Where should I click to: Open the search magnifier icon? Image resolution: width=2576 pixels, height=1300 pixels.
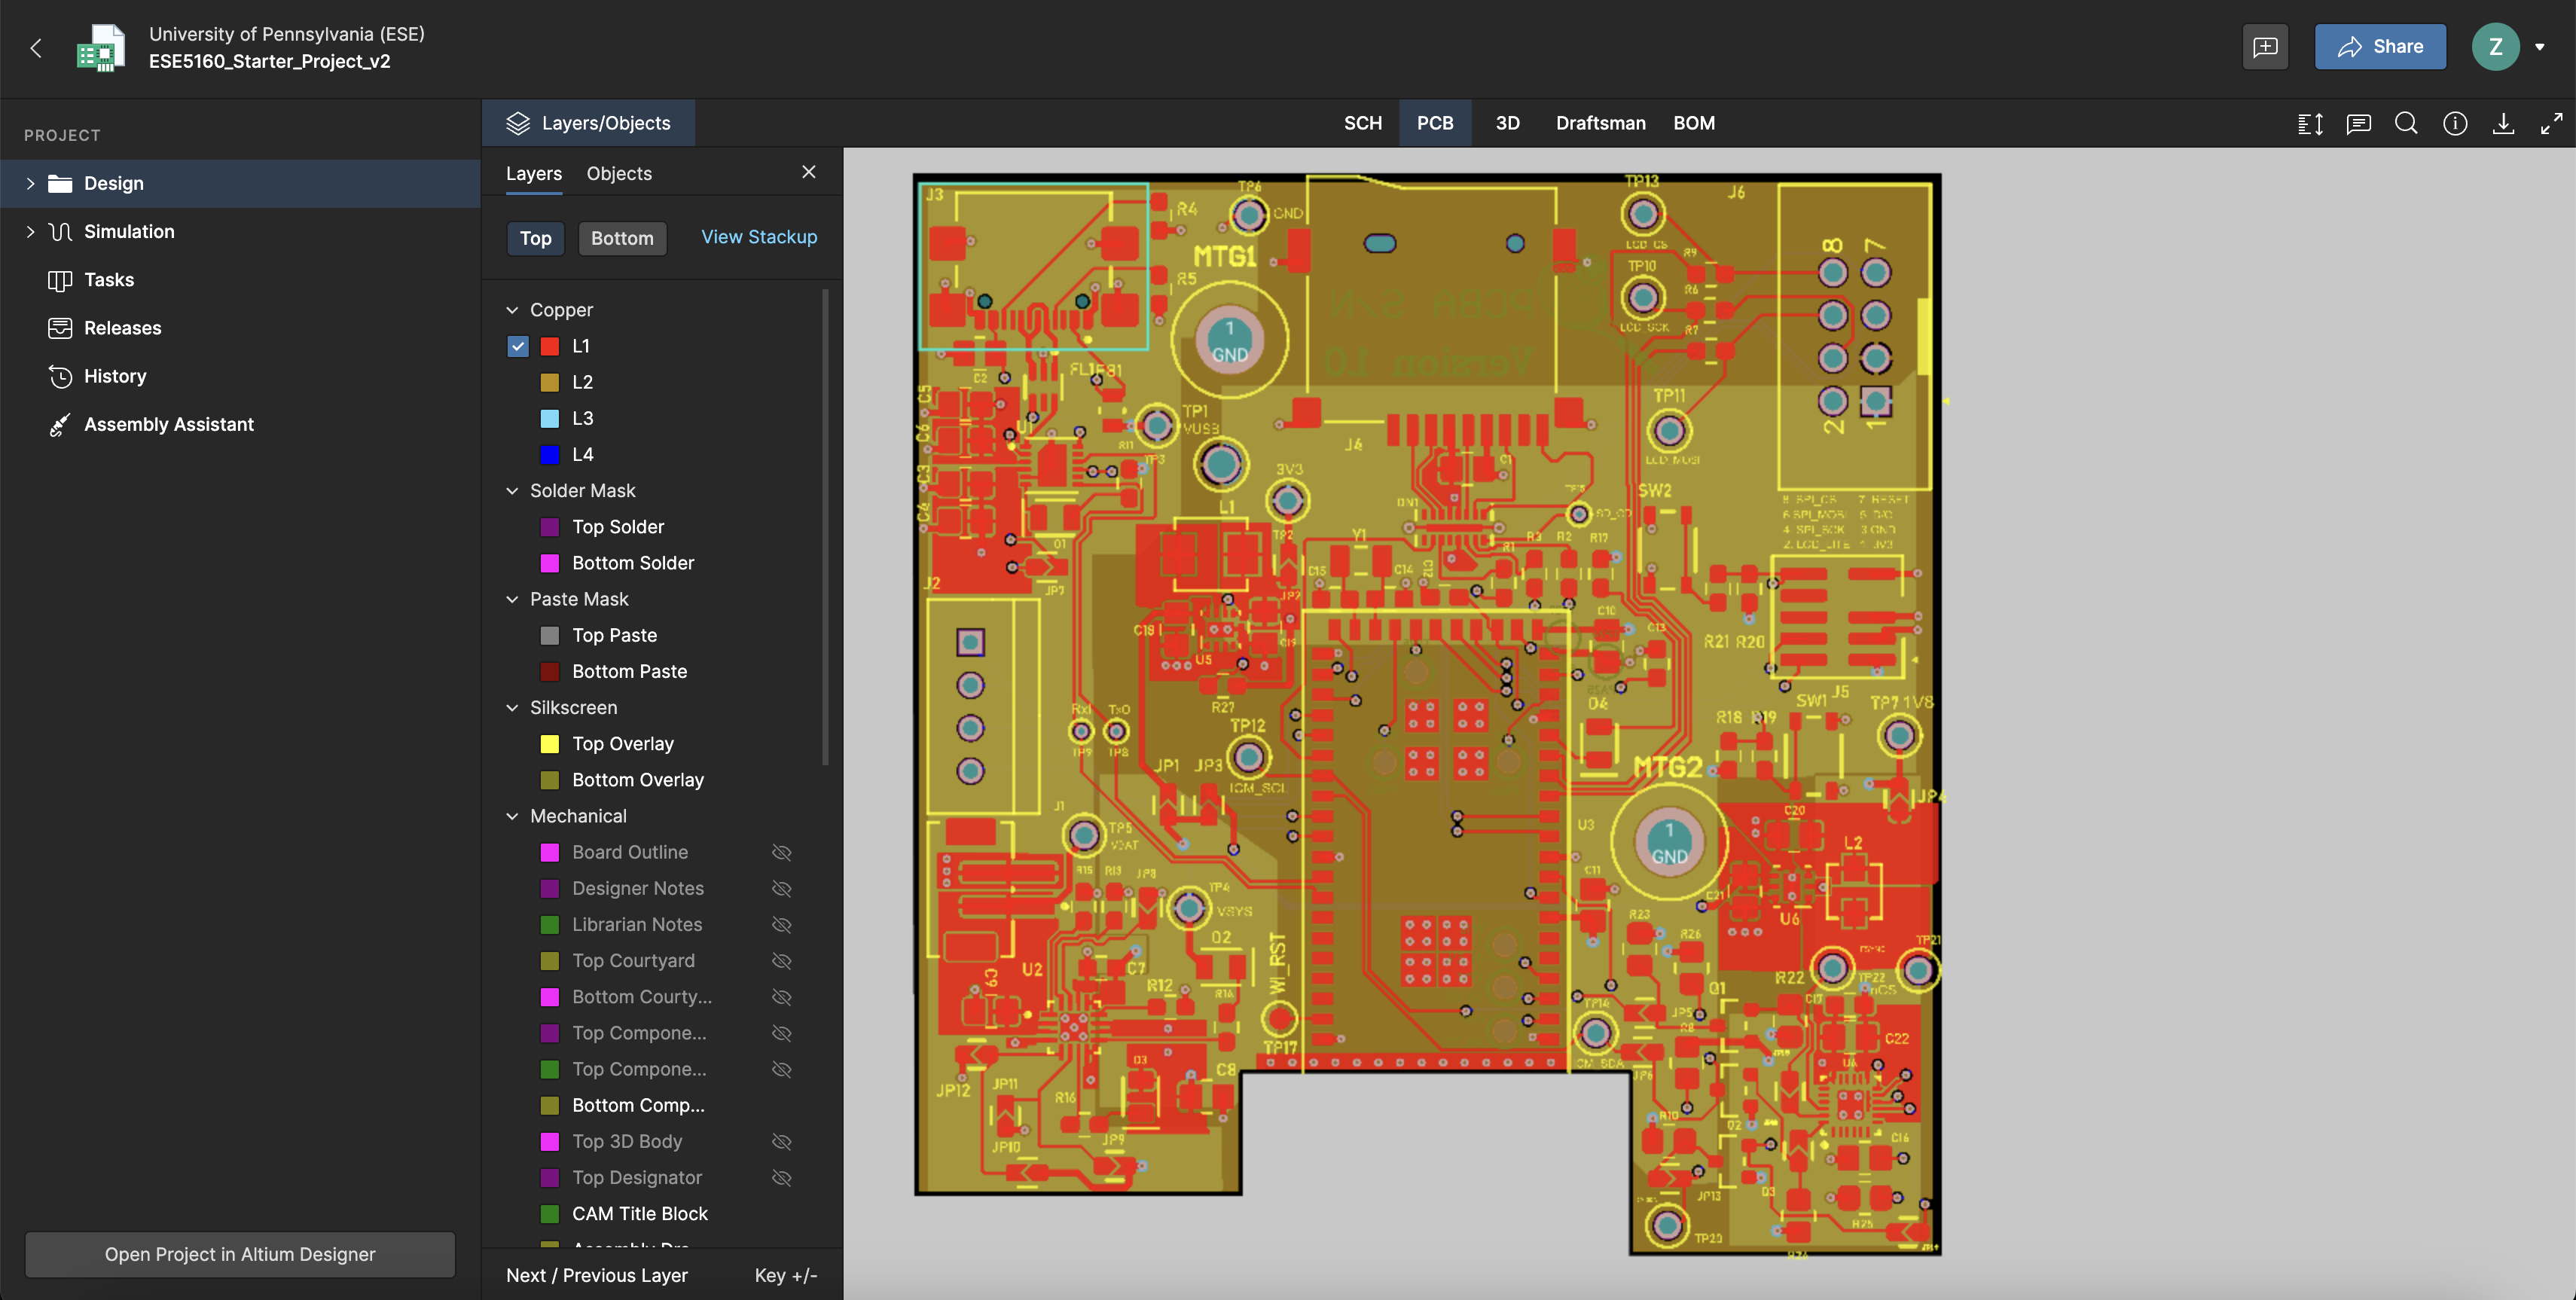coord(2406,123)
